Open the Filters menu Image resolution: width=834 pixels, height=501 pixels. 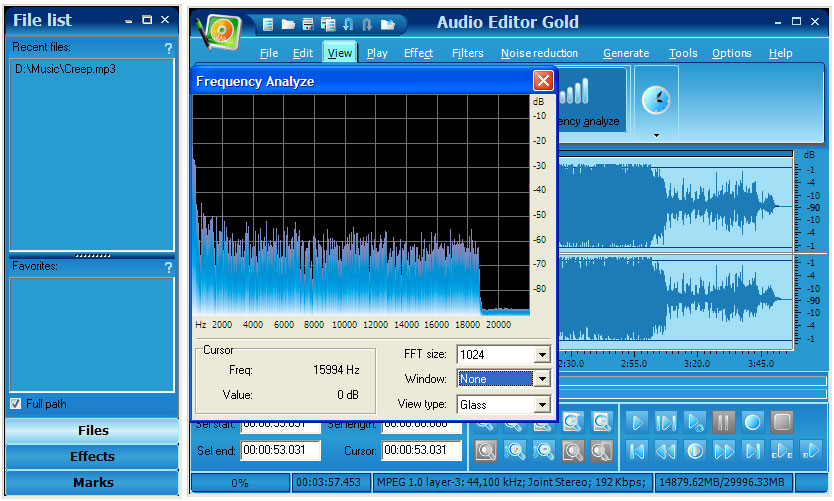click(468, 53)
